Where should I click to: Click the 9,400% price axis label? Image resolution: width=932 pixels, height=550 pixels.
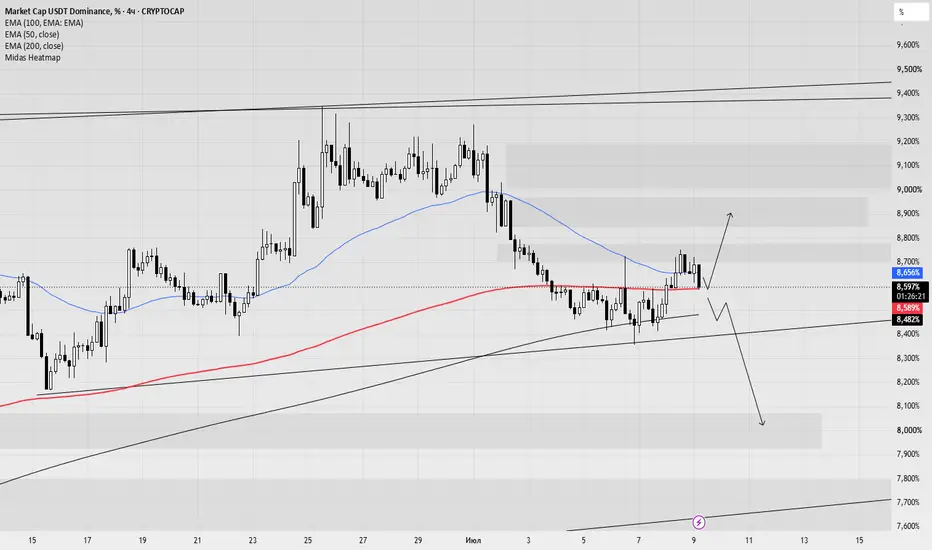click(908, 93)
